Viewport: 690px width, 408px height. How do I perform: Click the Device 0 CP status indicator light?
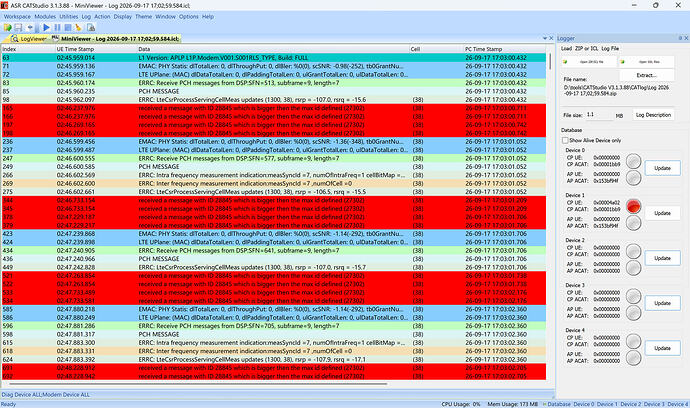click(633, 161)
